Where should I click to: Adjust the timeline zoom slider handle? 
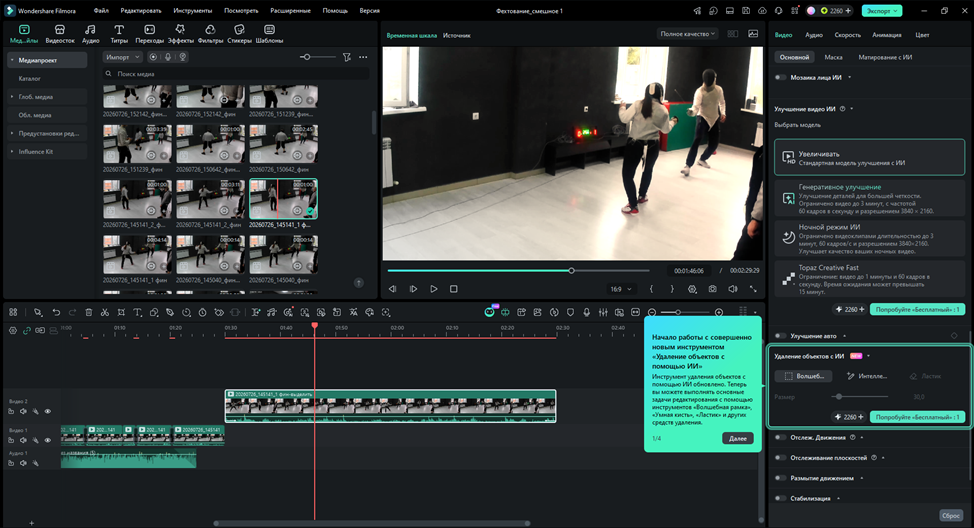pos(678,312)
